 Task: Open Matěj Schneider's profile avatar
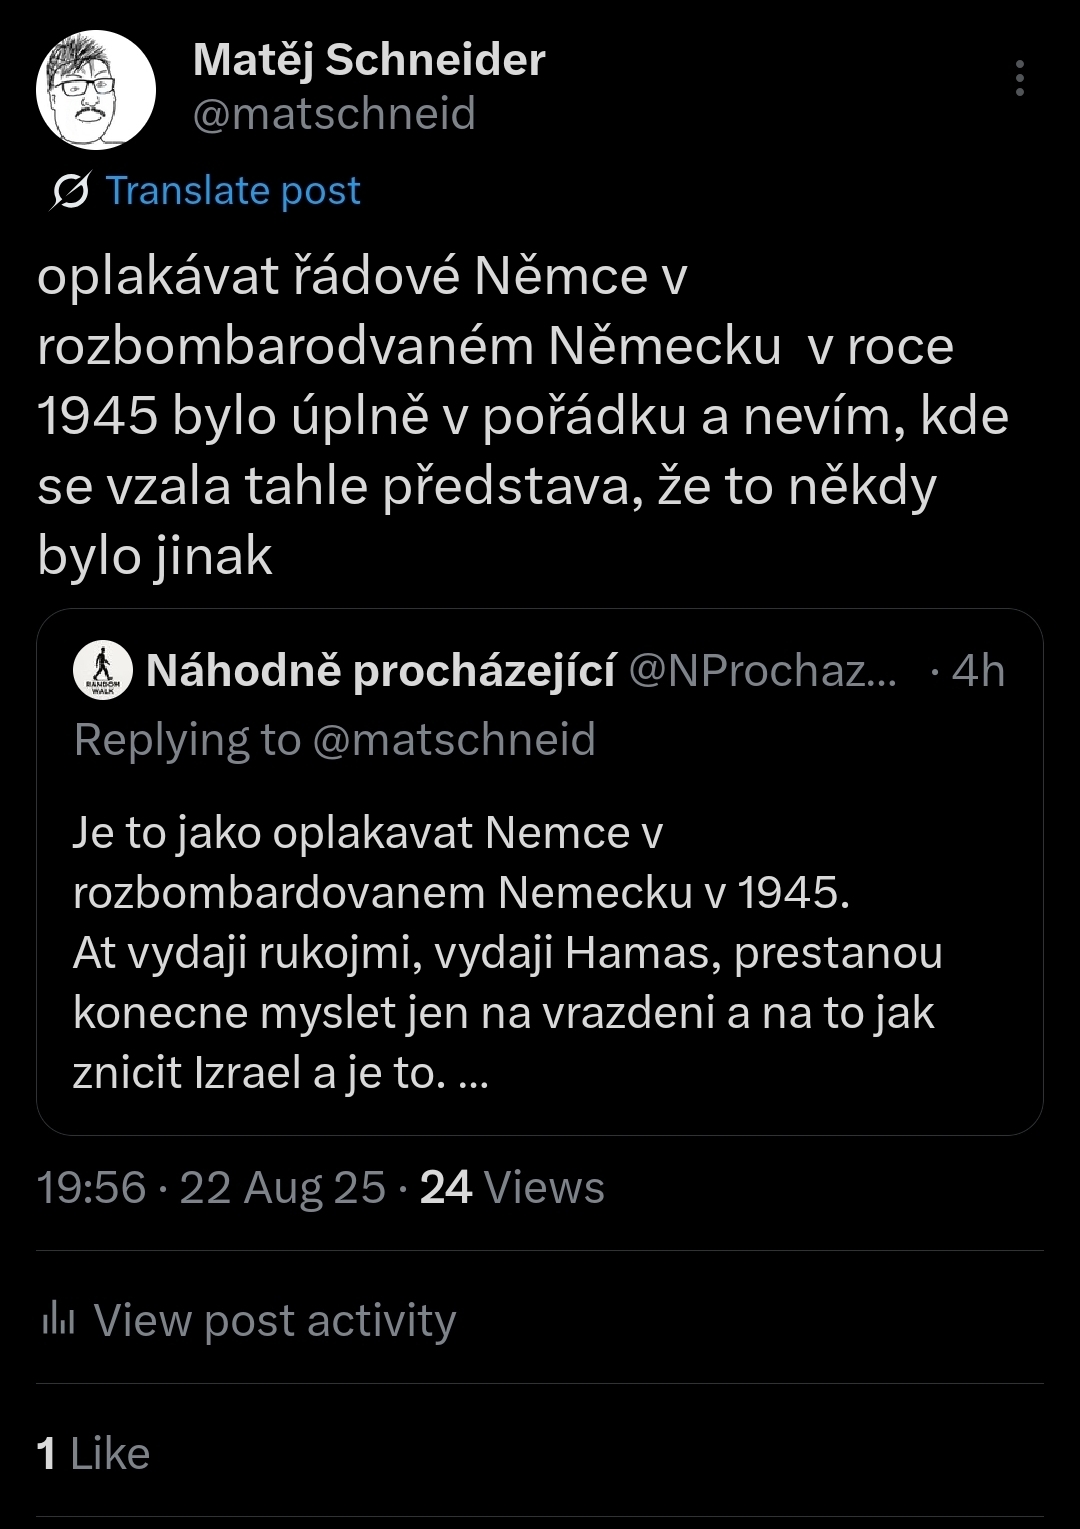click(96, 90)
